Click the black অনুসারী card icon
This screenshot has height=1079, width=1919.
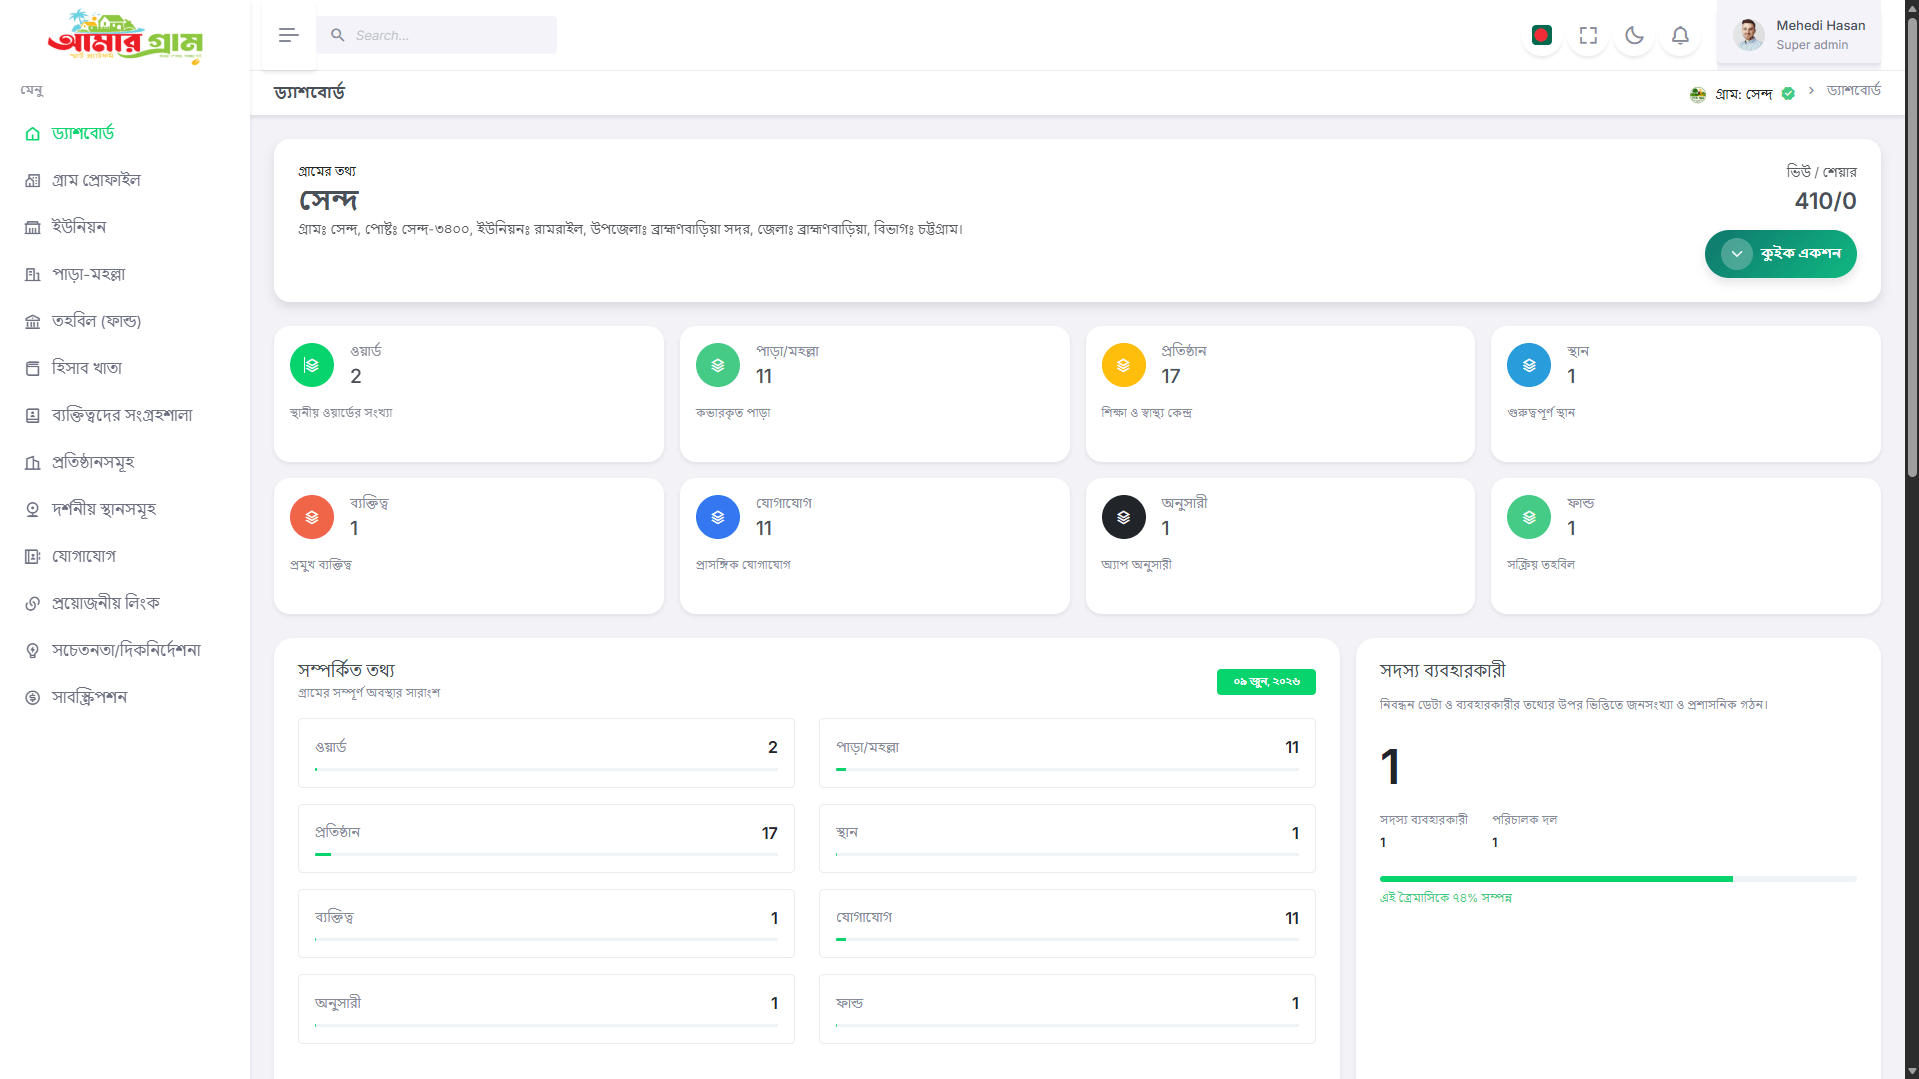tap(1123, 517)
